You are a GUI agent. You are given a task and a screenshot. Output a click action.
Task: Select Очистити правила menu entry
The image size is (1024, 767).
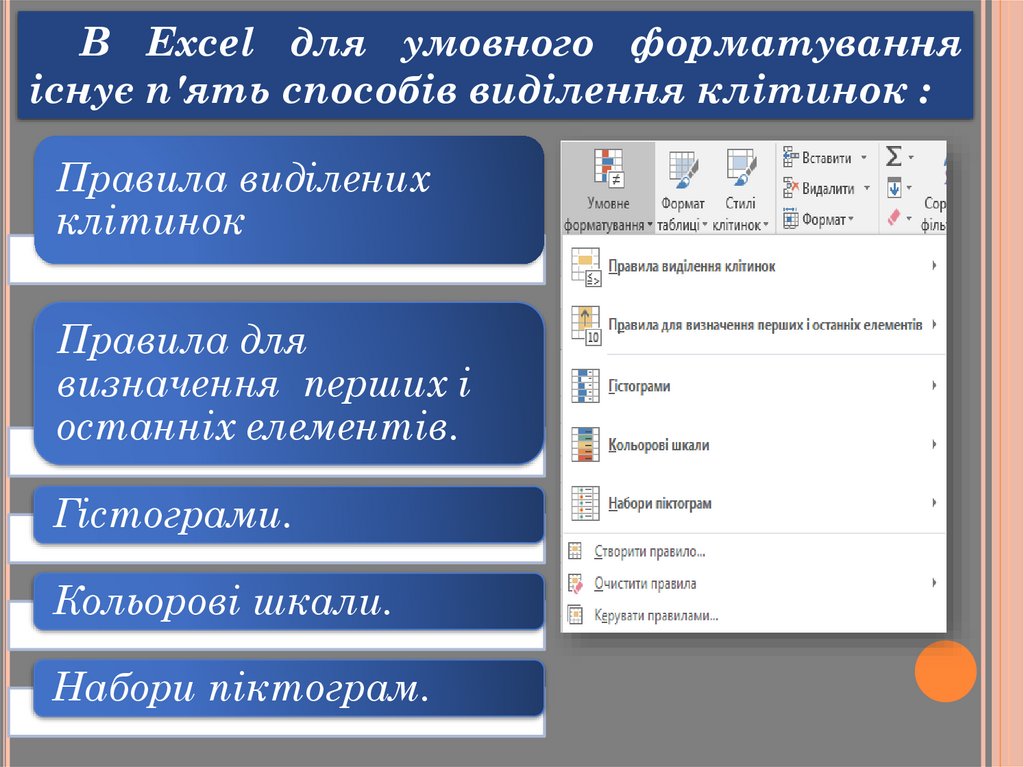[754, 583]
